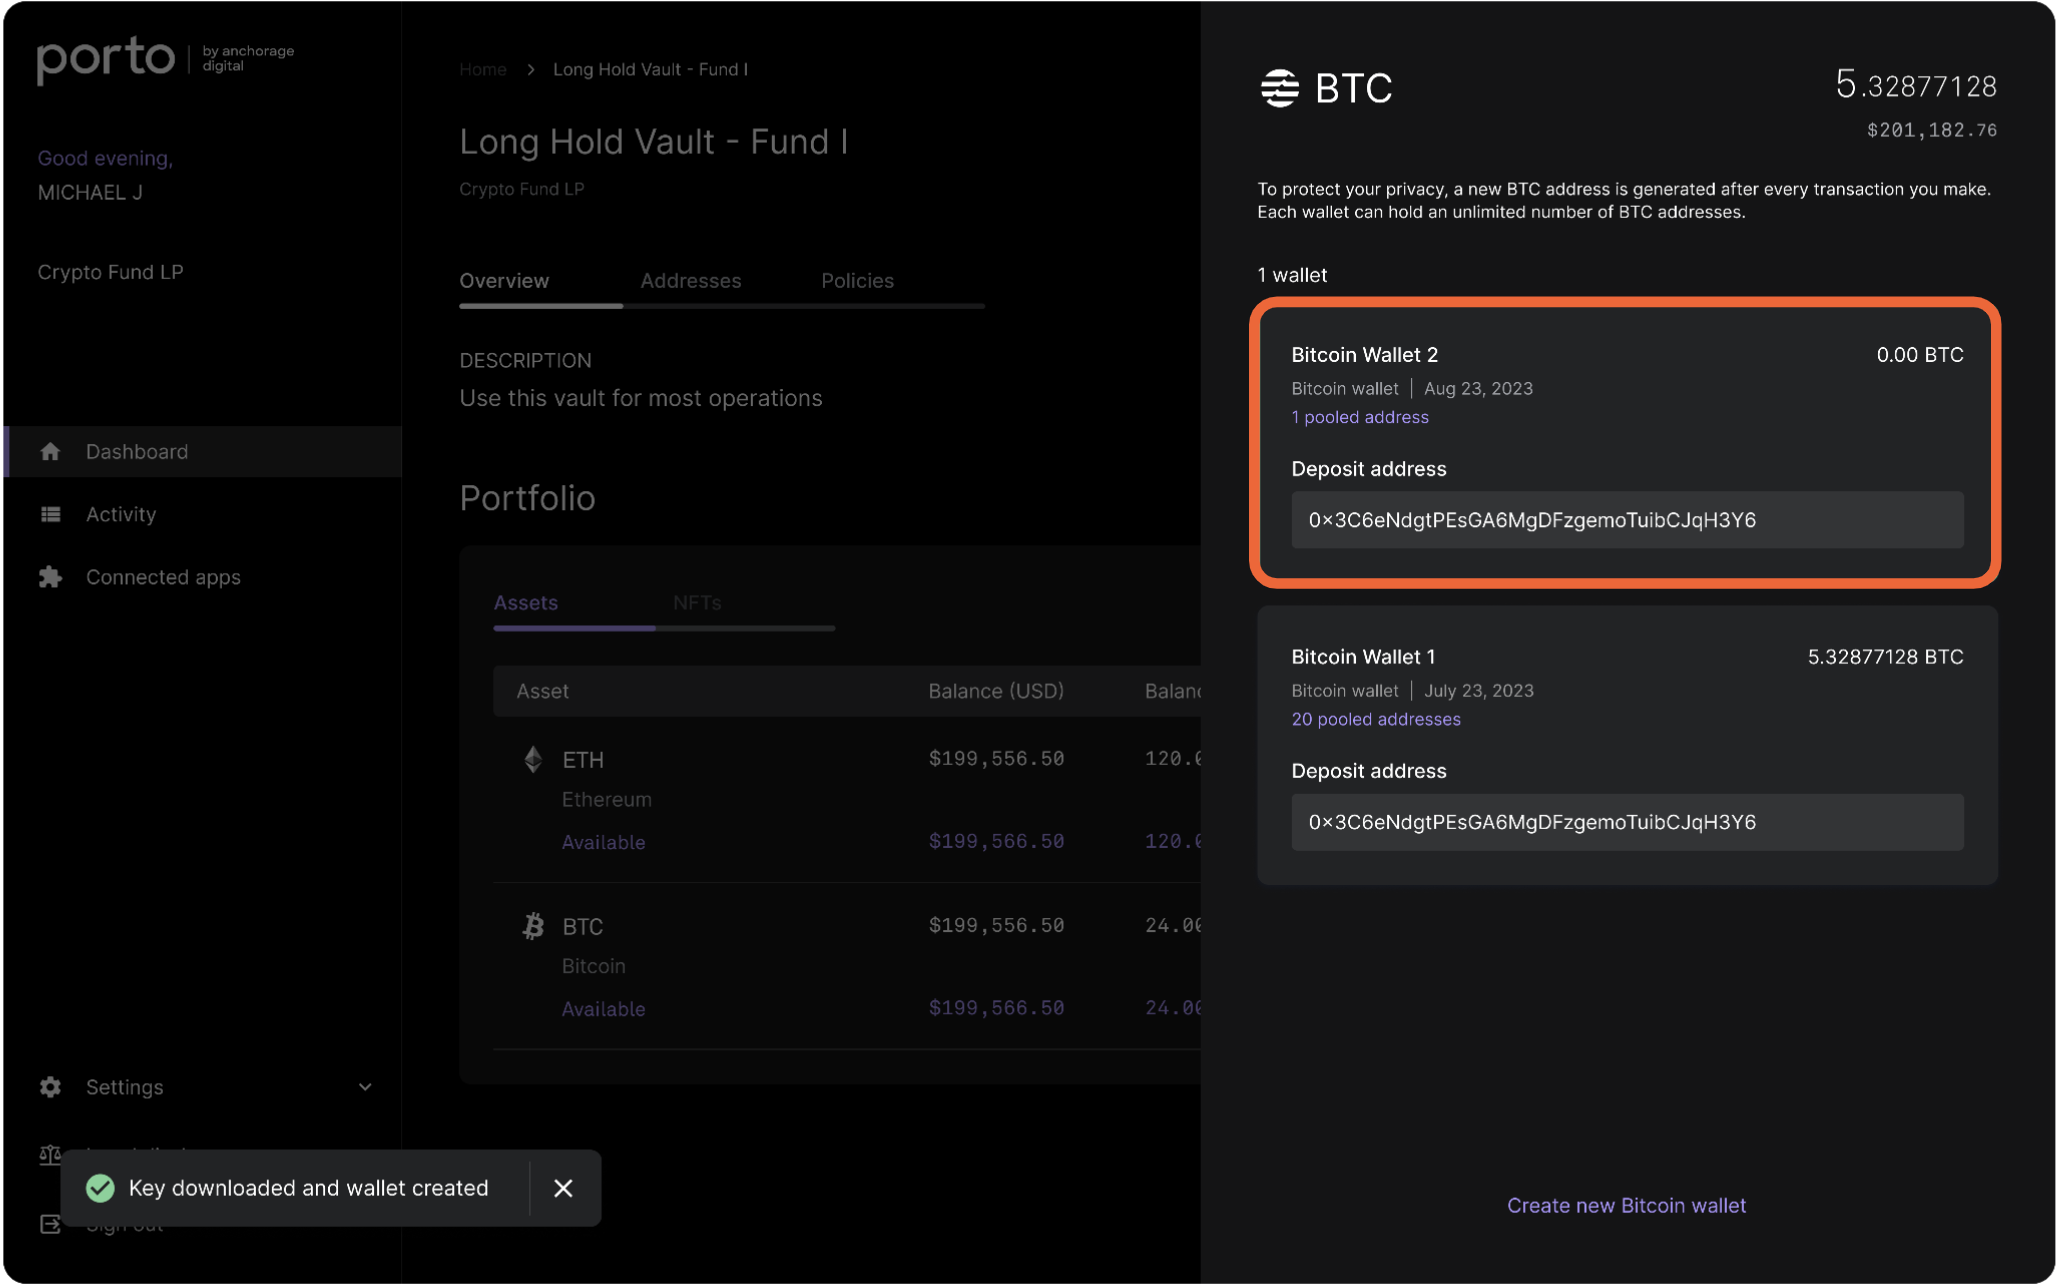Expand the Settings chevron
This screenshot has width=2064, height=1286.
tap(365, 1088)
